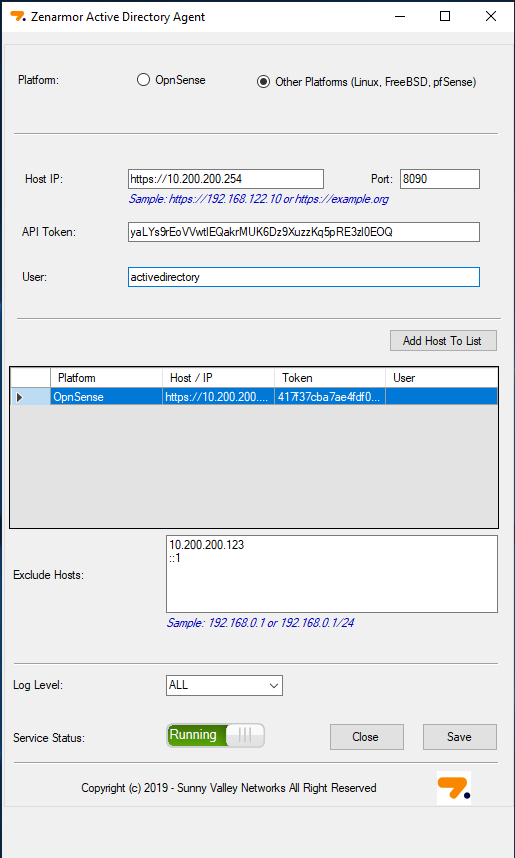Click the Host / IP column header
This screenshot has width=515, height=858.
(x=218, y=378)
